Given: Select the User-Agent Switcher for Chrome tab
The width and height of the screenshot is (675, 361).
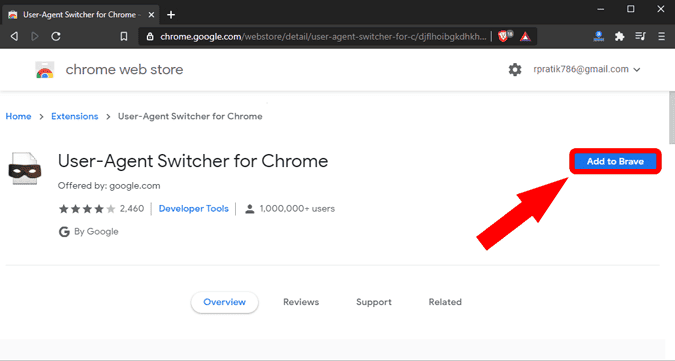Looking at the screenshot, I should [81, 15].
